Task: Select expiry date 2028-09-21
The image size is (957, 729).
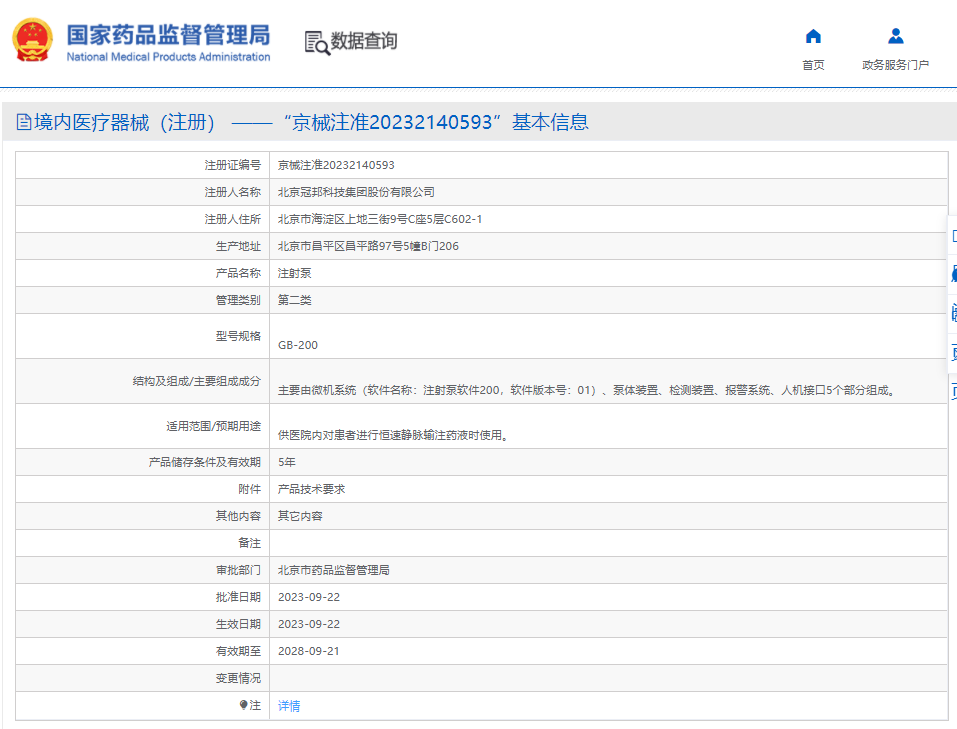Action: click(309, 651)
